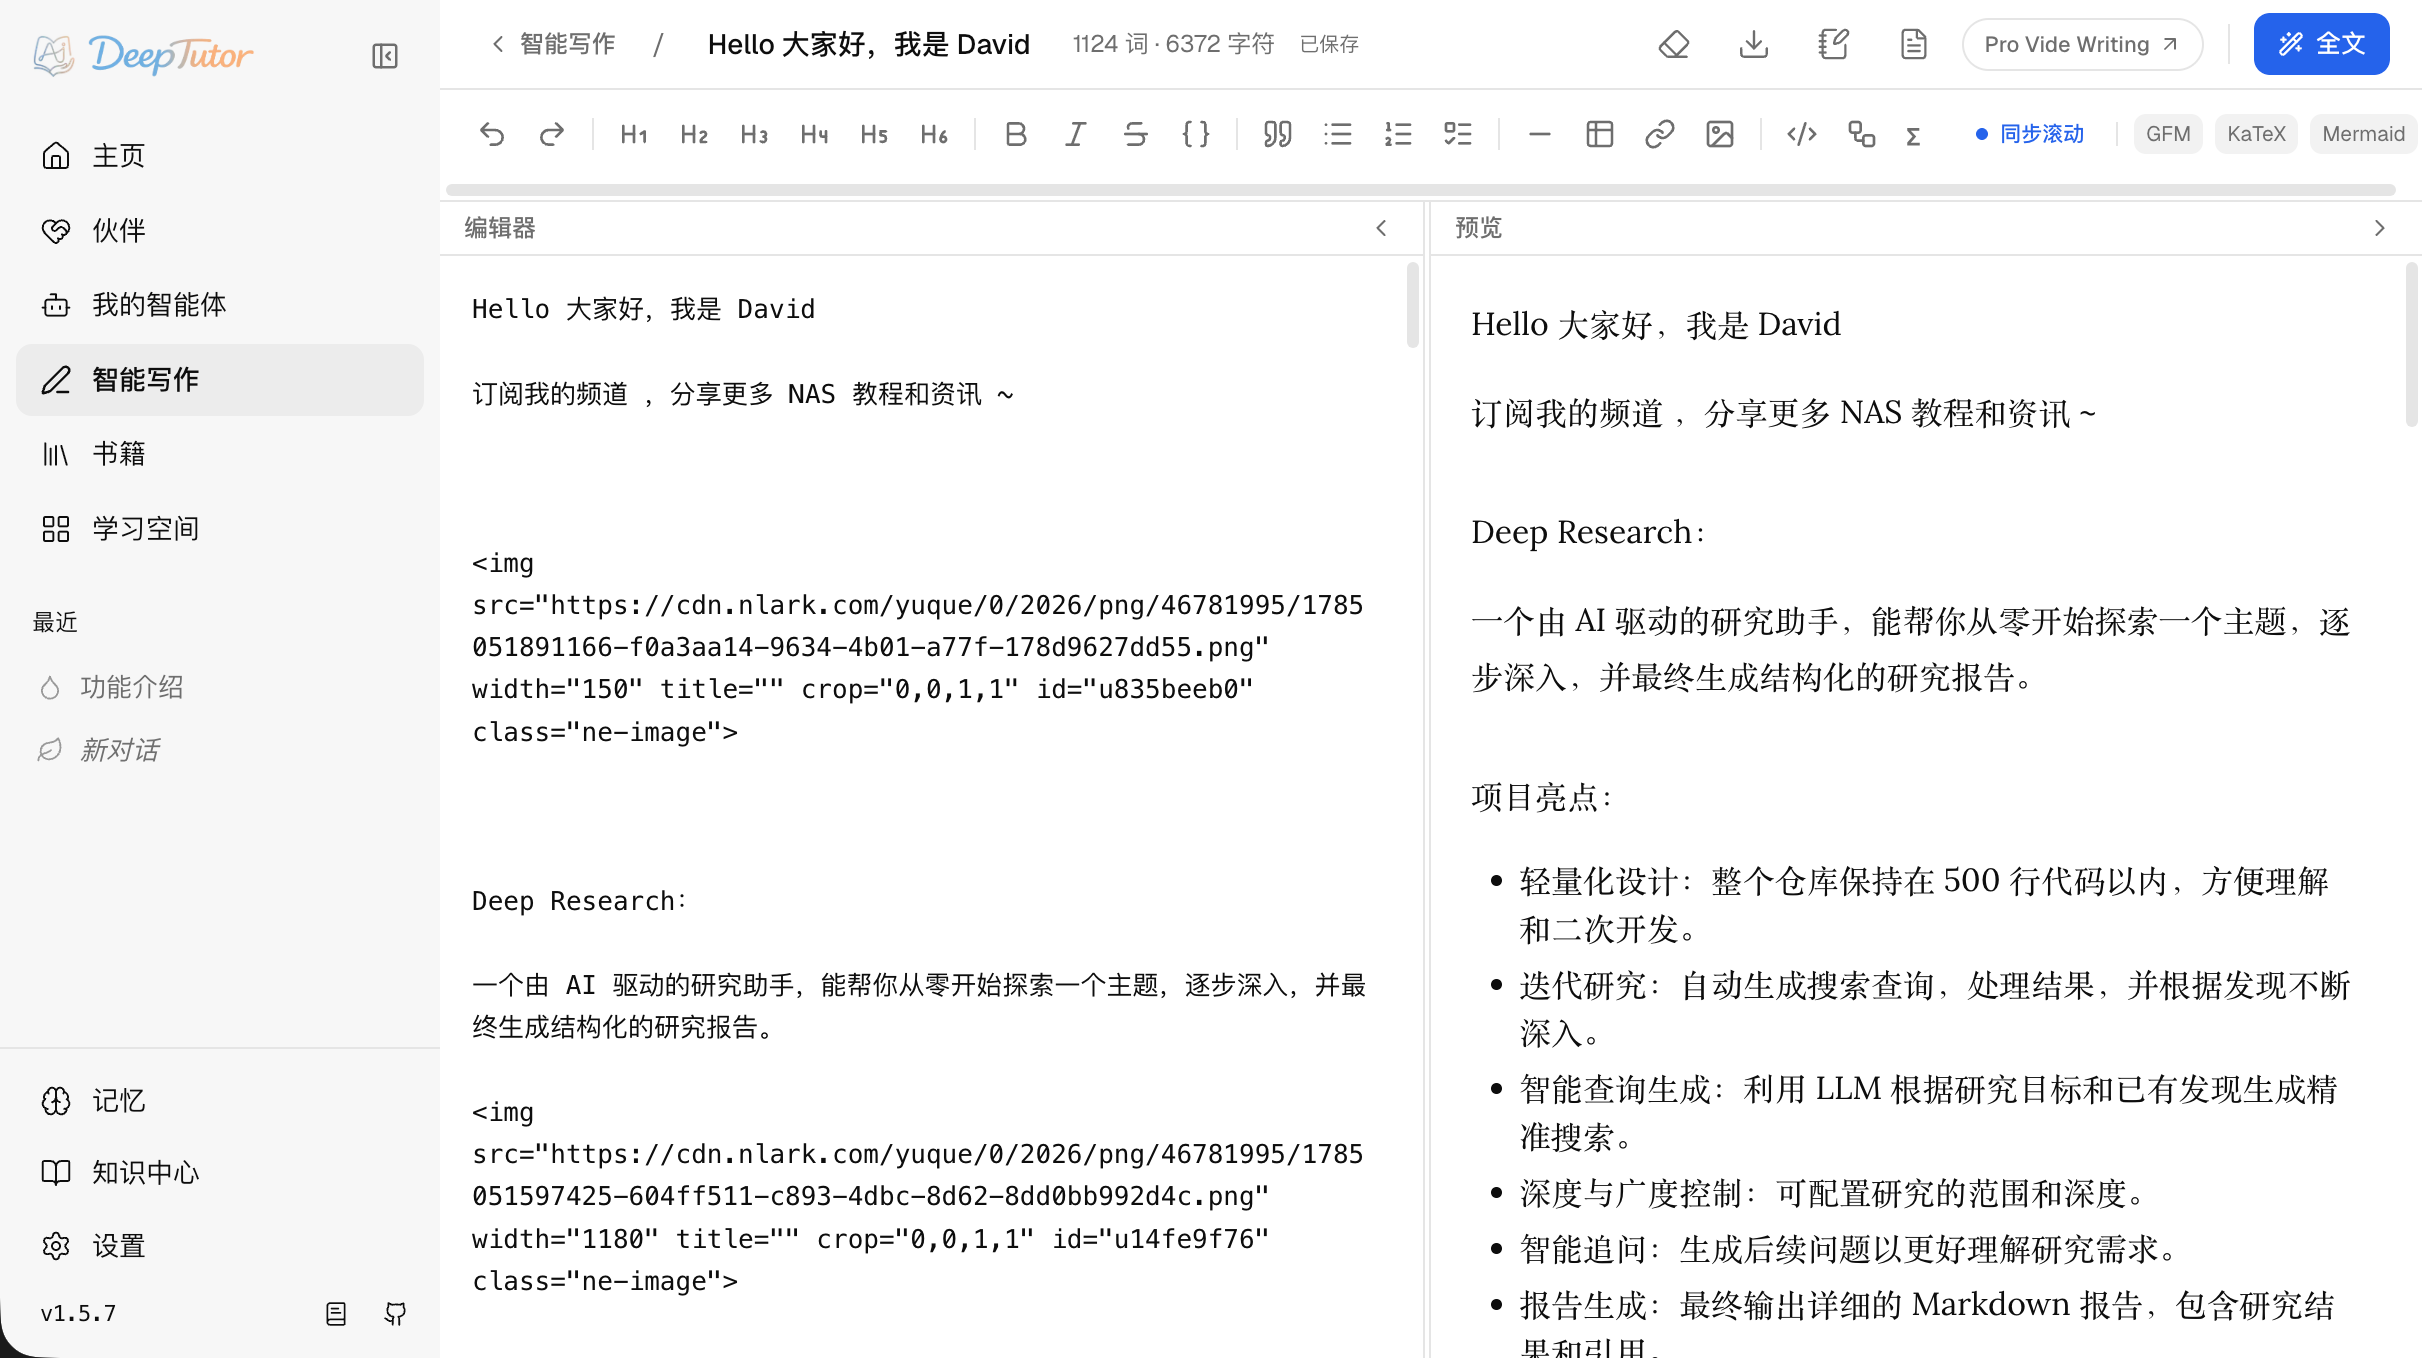
Task: Apply H2 heading format
Action: pos(694,134)
